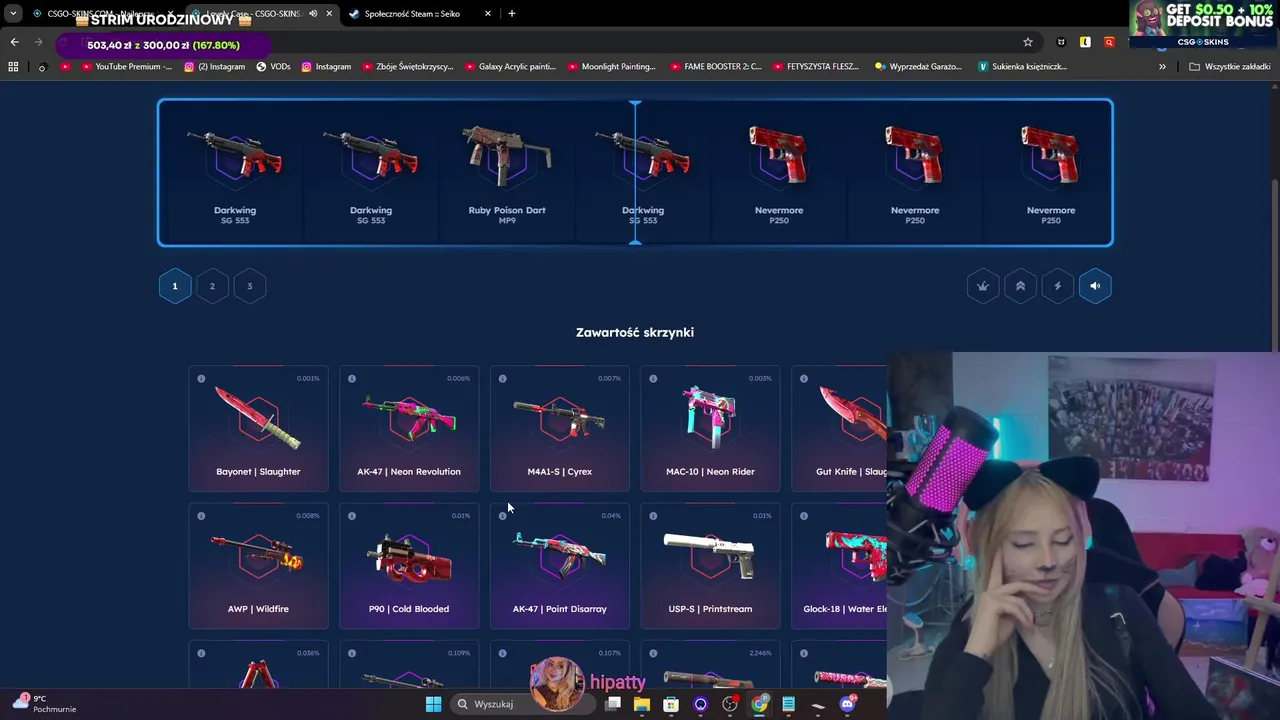Toggle the sound speaker hexagon button
The image size is (1280, 720).
(1095, 286)
